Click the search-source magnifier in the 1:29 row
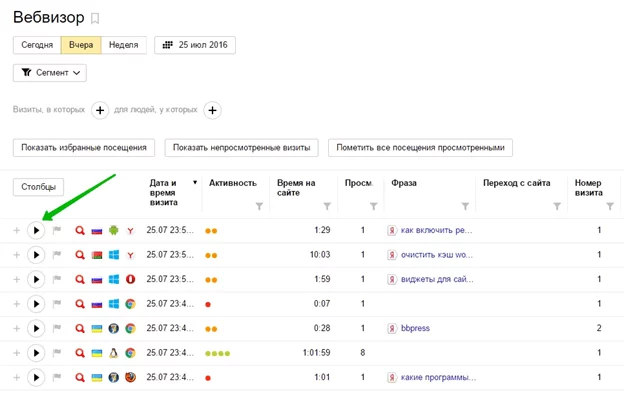 tap(80, 230)
